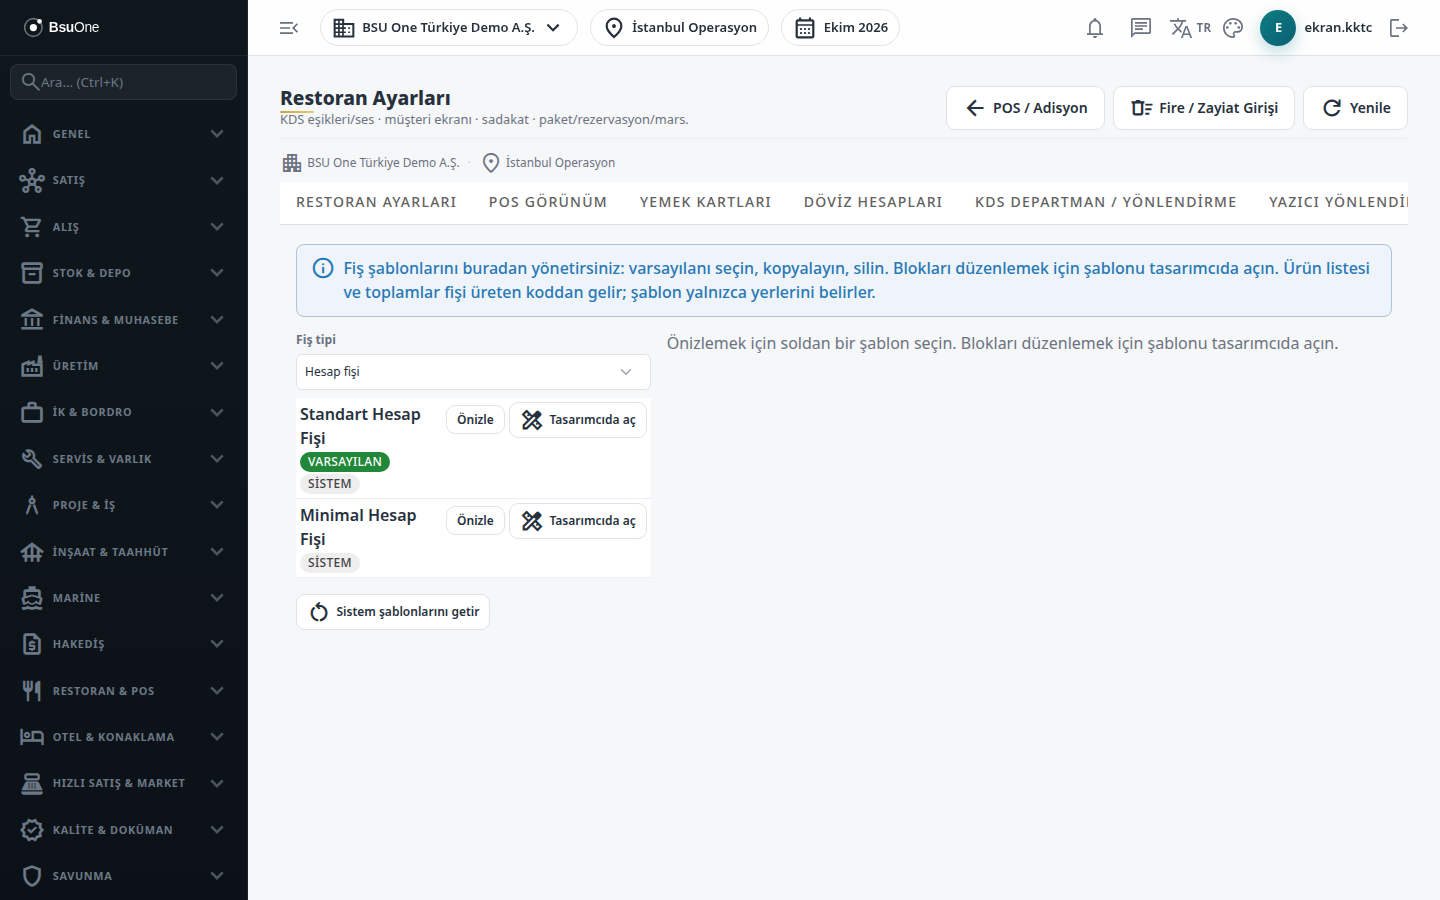Open Minimal Hesap Fişi in Tasarımcıda aç

578,521
